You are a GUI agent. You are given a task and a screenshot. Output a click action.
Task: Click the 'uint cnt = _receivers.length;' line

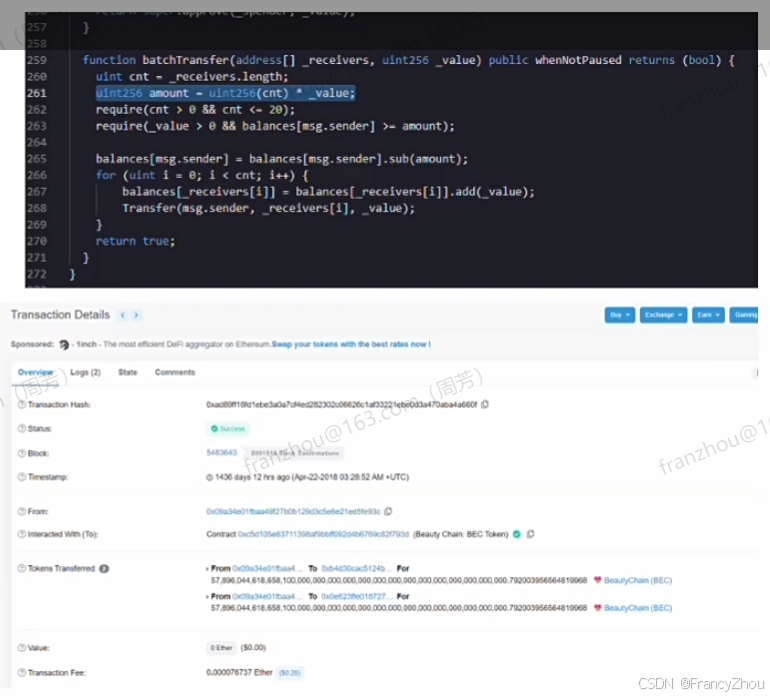click(192, 77)
